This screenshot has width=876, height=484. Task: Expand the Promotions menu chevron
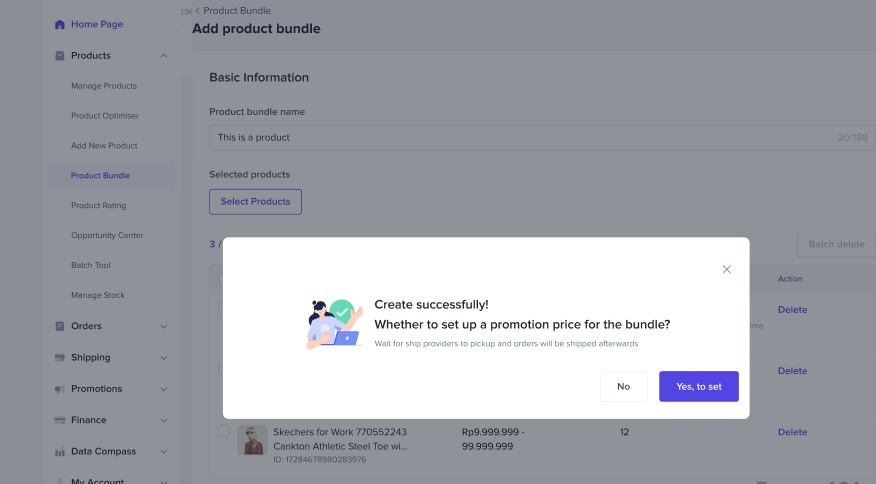click(164, 389)
